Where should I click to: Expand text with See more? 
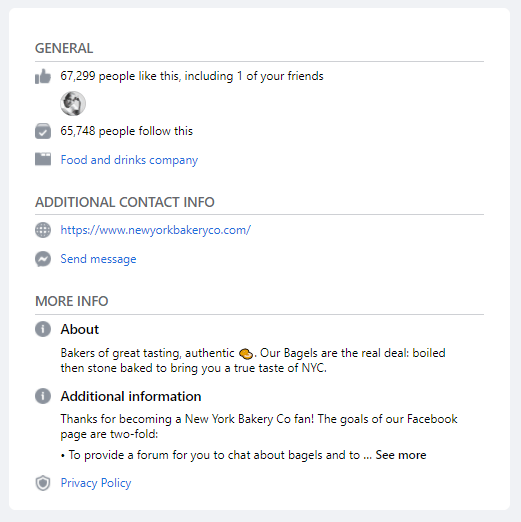(401, 455)
